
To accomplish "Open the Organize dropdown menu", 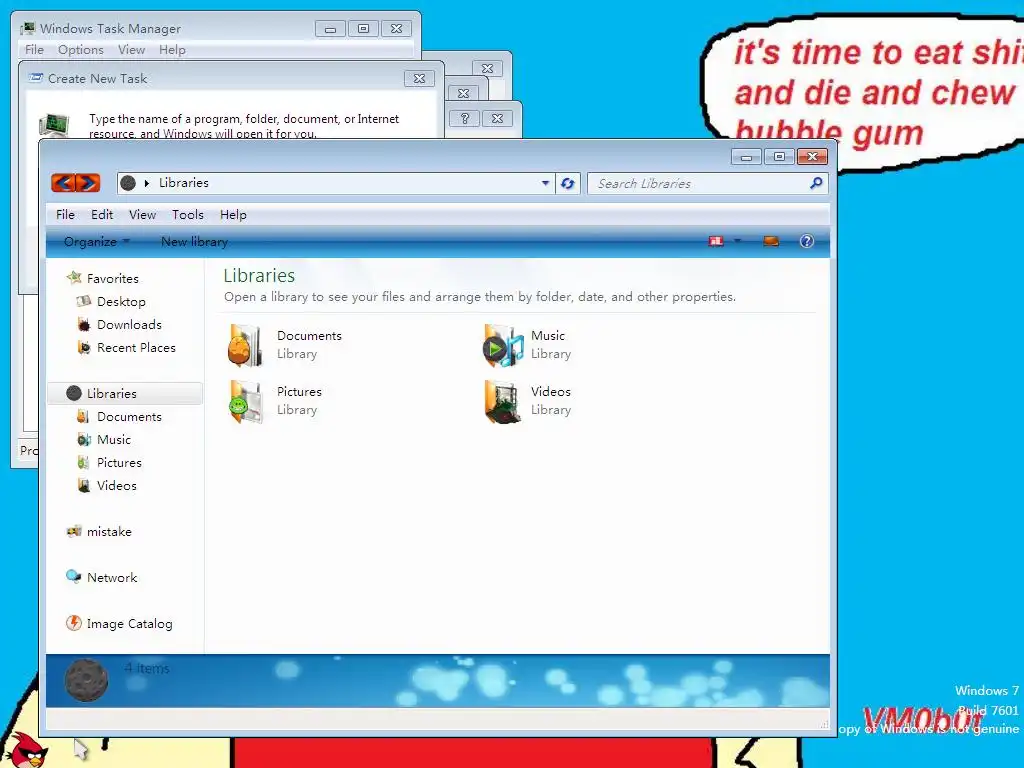I will point(97,242).
